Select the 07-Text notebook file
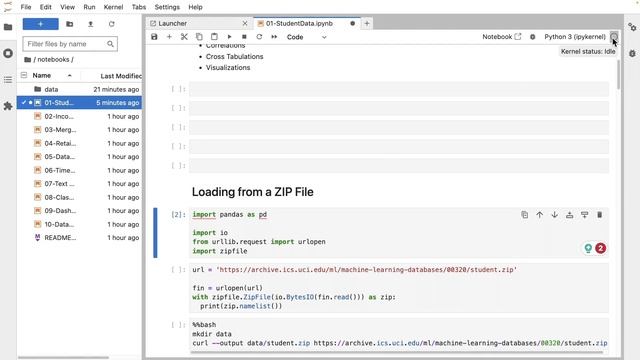Screen dimensions: 640x360 pos(80,184)
